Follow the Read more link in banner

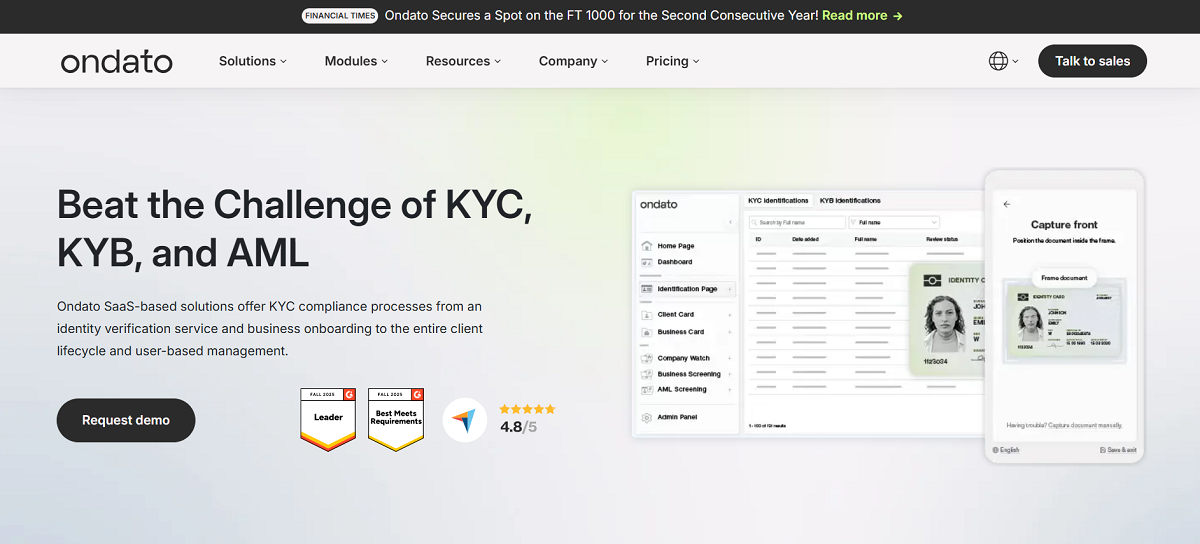pos(862,16)
